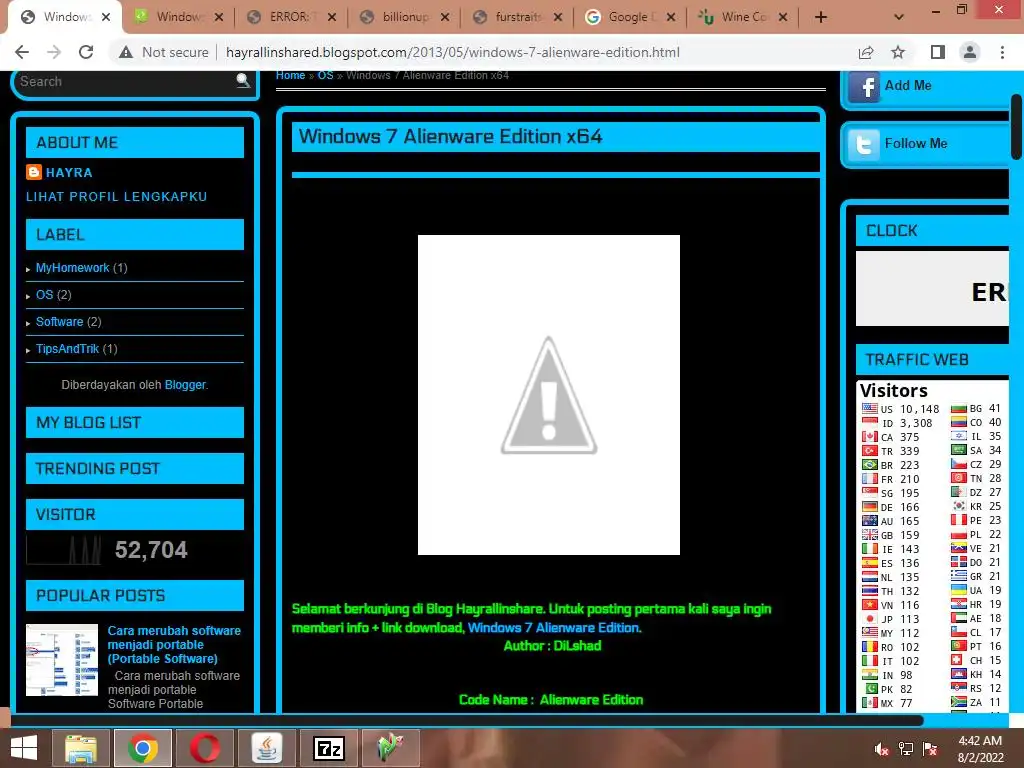Open LIHAT PROFIL LENGKAPKU link

[116, 197]
